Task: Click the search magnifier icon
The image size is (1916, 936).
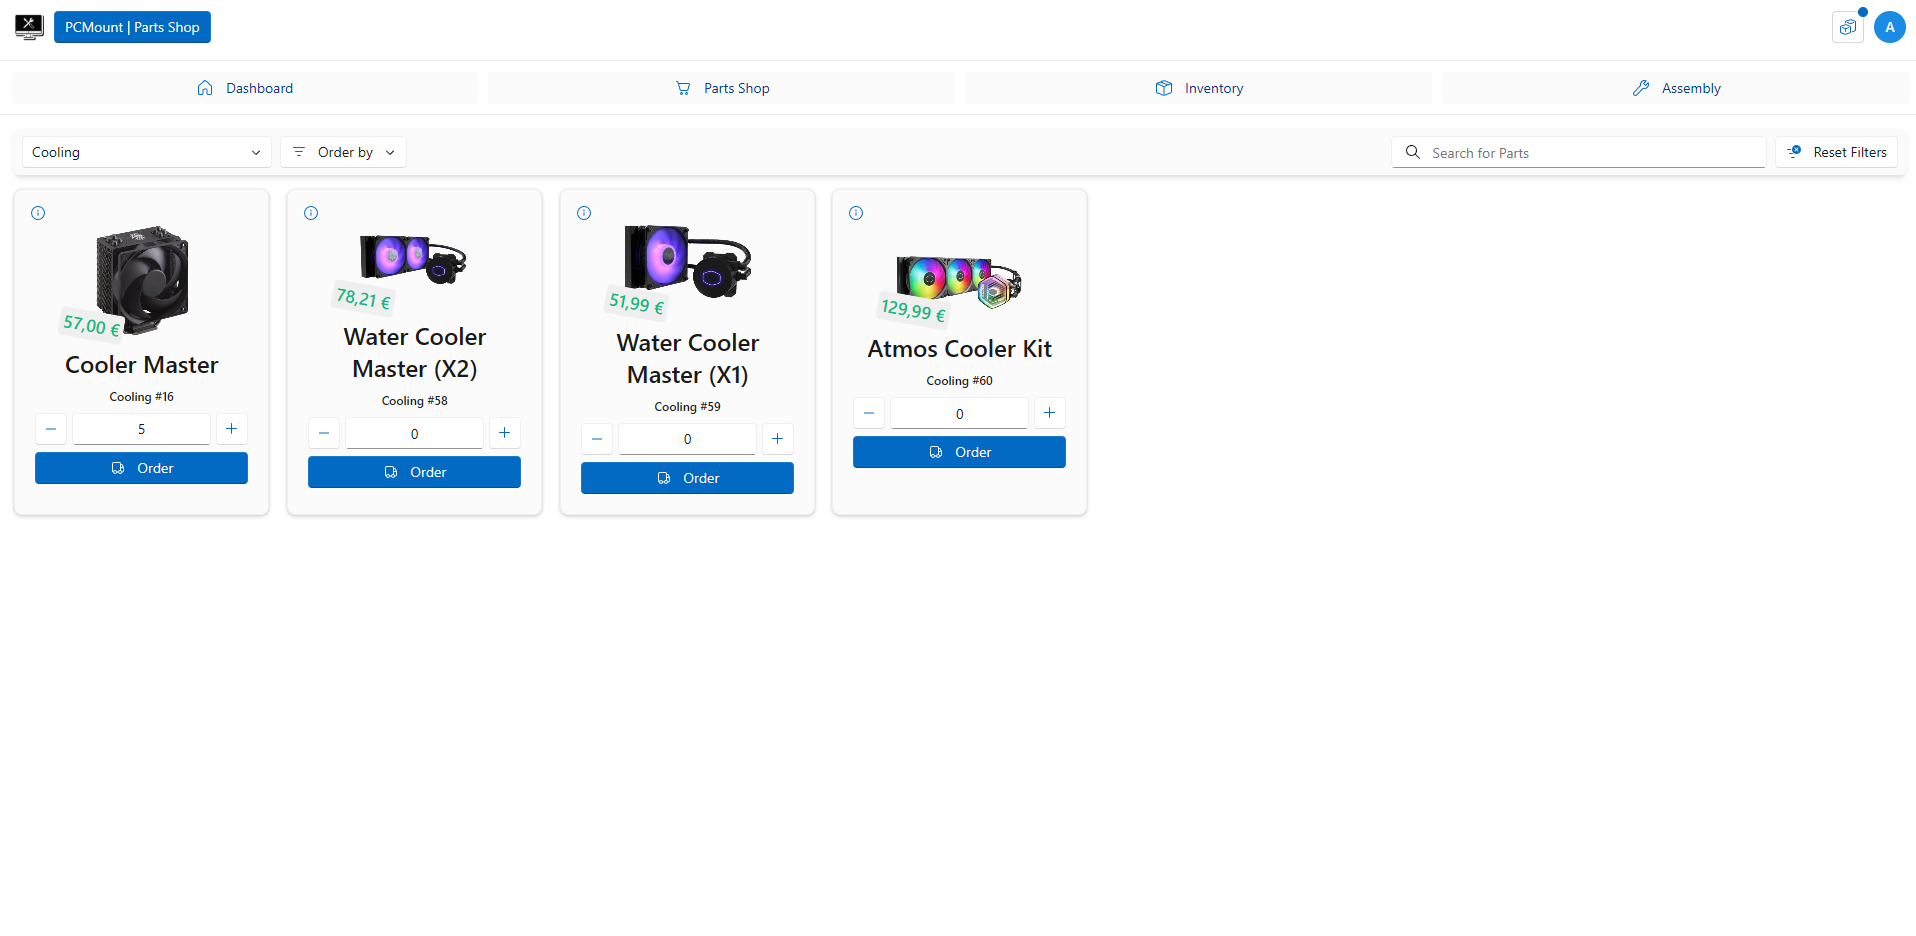Action: click(x=1413, y=152)
